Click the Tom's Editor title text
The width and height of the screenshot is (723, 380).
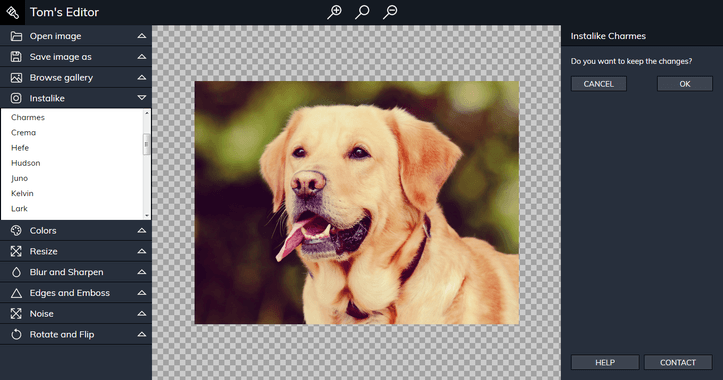[64, 12]
